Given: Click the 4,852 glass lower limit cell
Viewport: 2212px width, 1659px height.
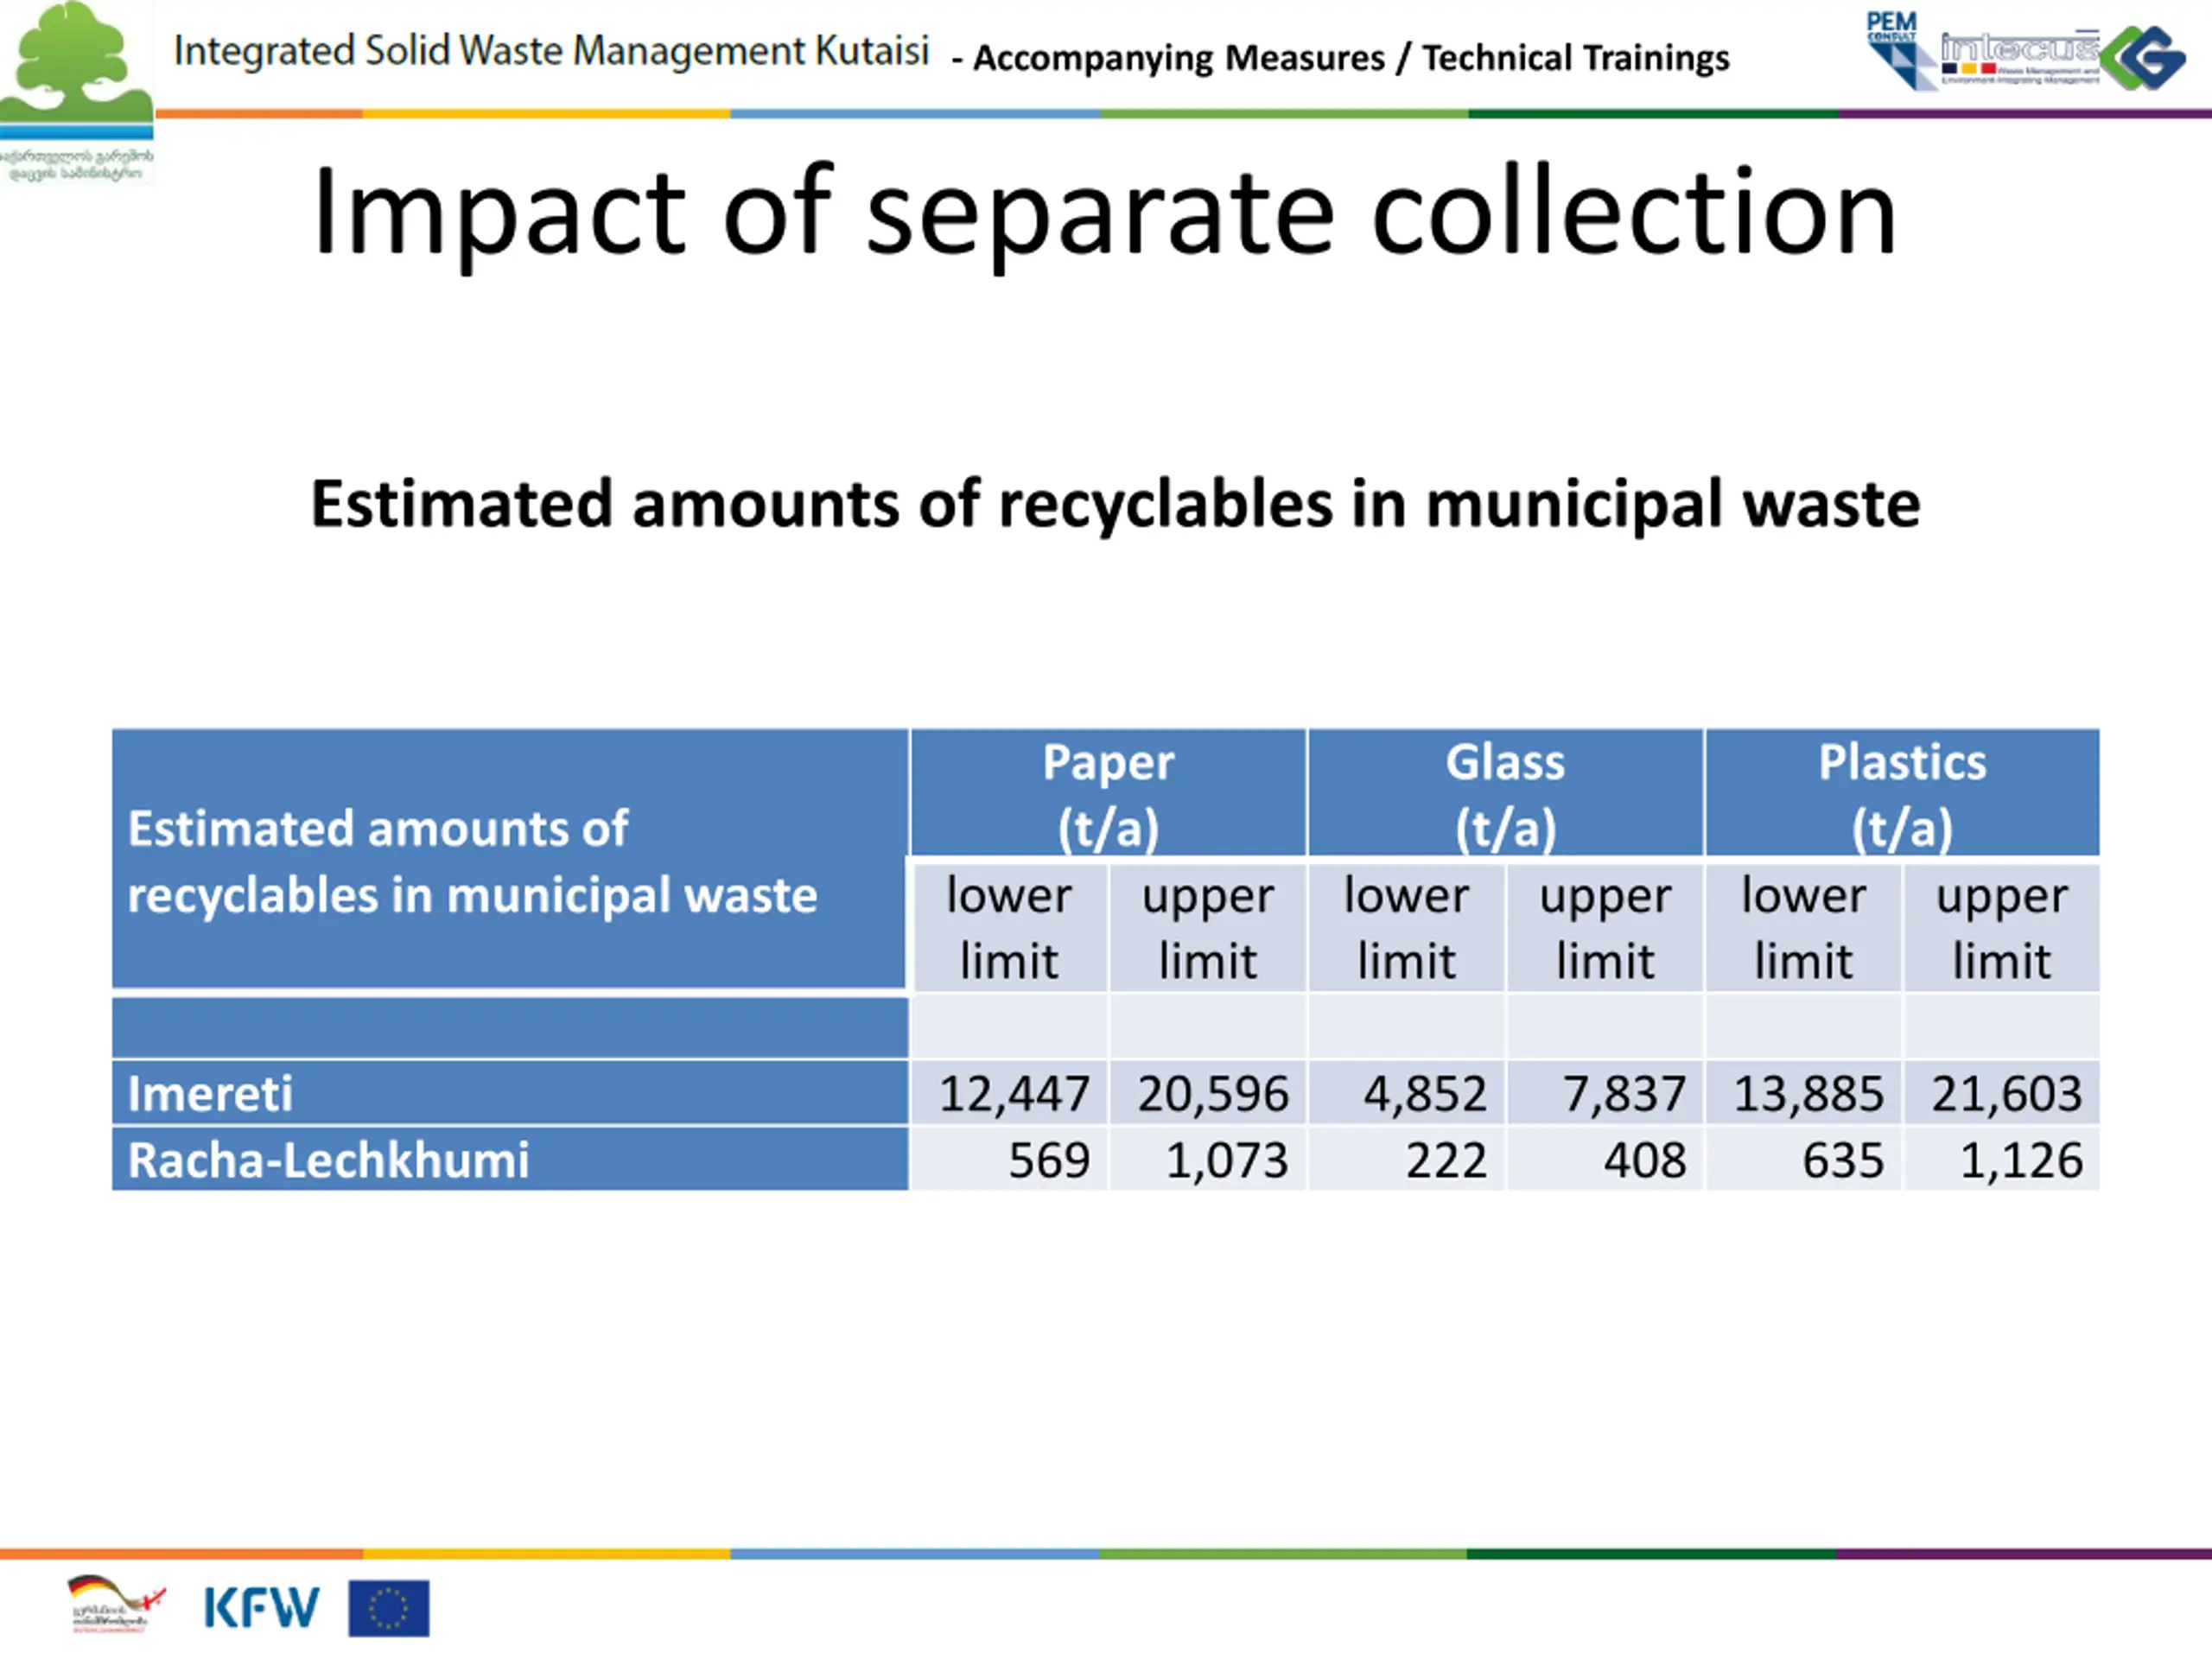Looking at the screenshot, I should coord(1406,1093).
